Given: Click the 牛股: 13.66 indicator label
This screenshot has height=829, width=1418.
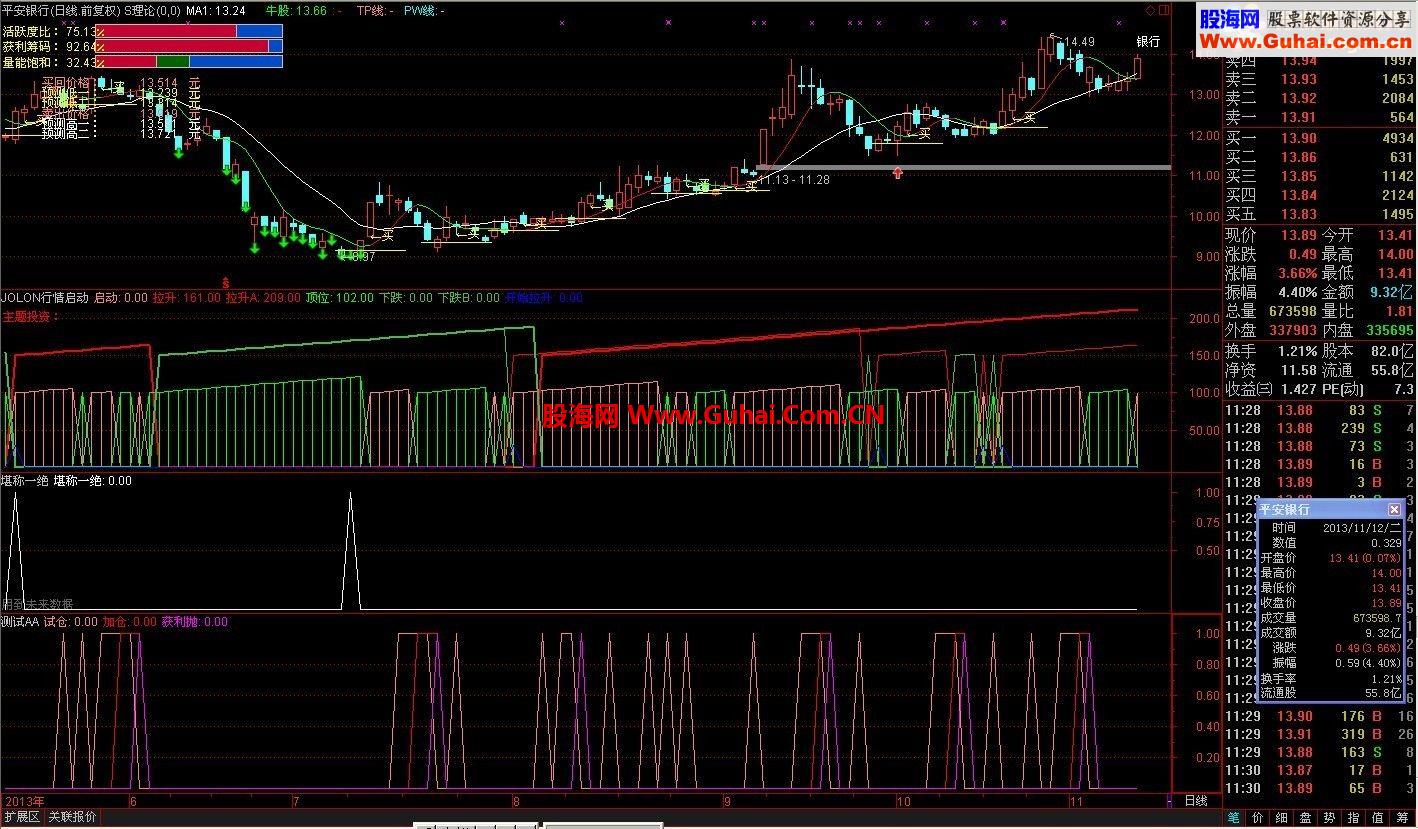Looking at the screenshot, I should point(298,10).
